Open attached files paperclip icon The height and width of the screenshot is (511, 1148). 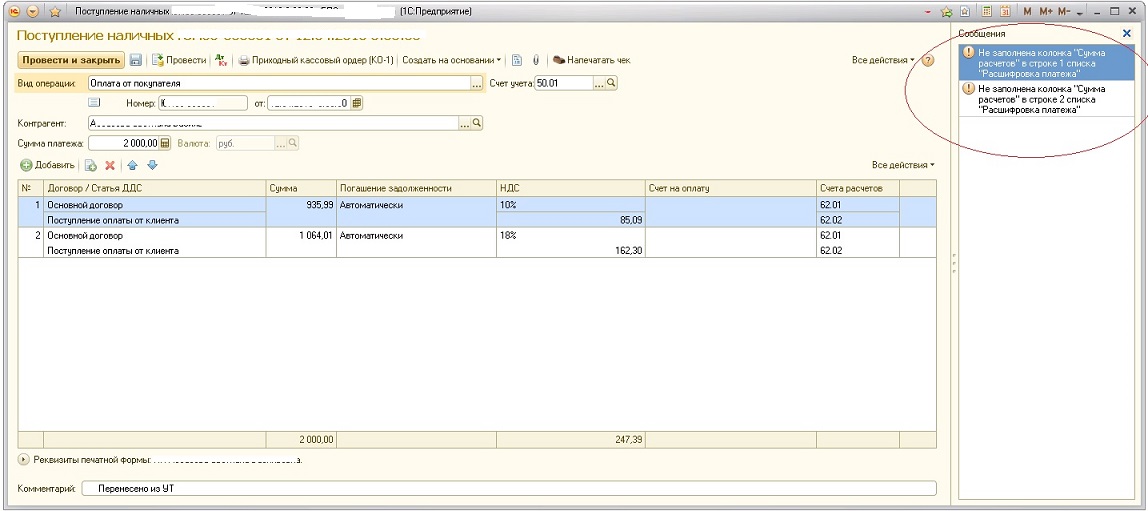tap(535, 60)
